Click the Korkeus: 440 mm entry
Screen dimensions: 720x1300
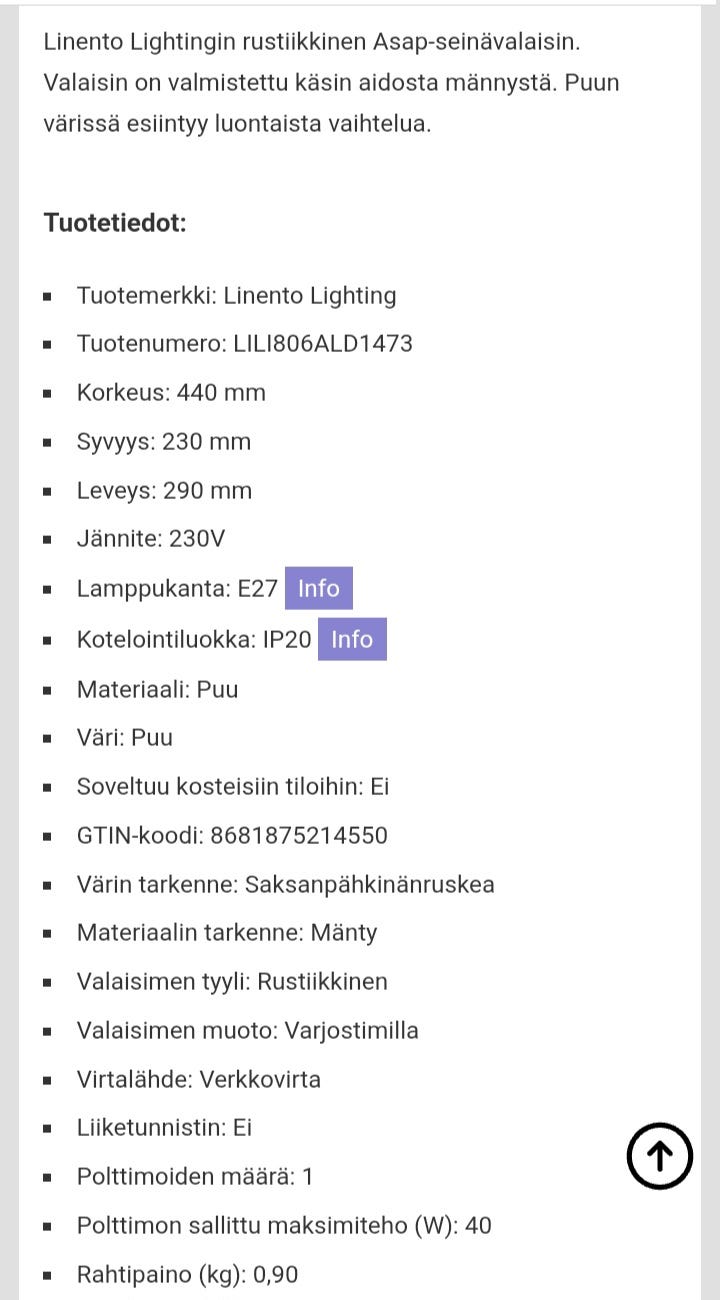171,393
